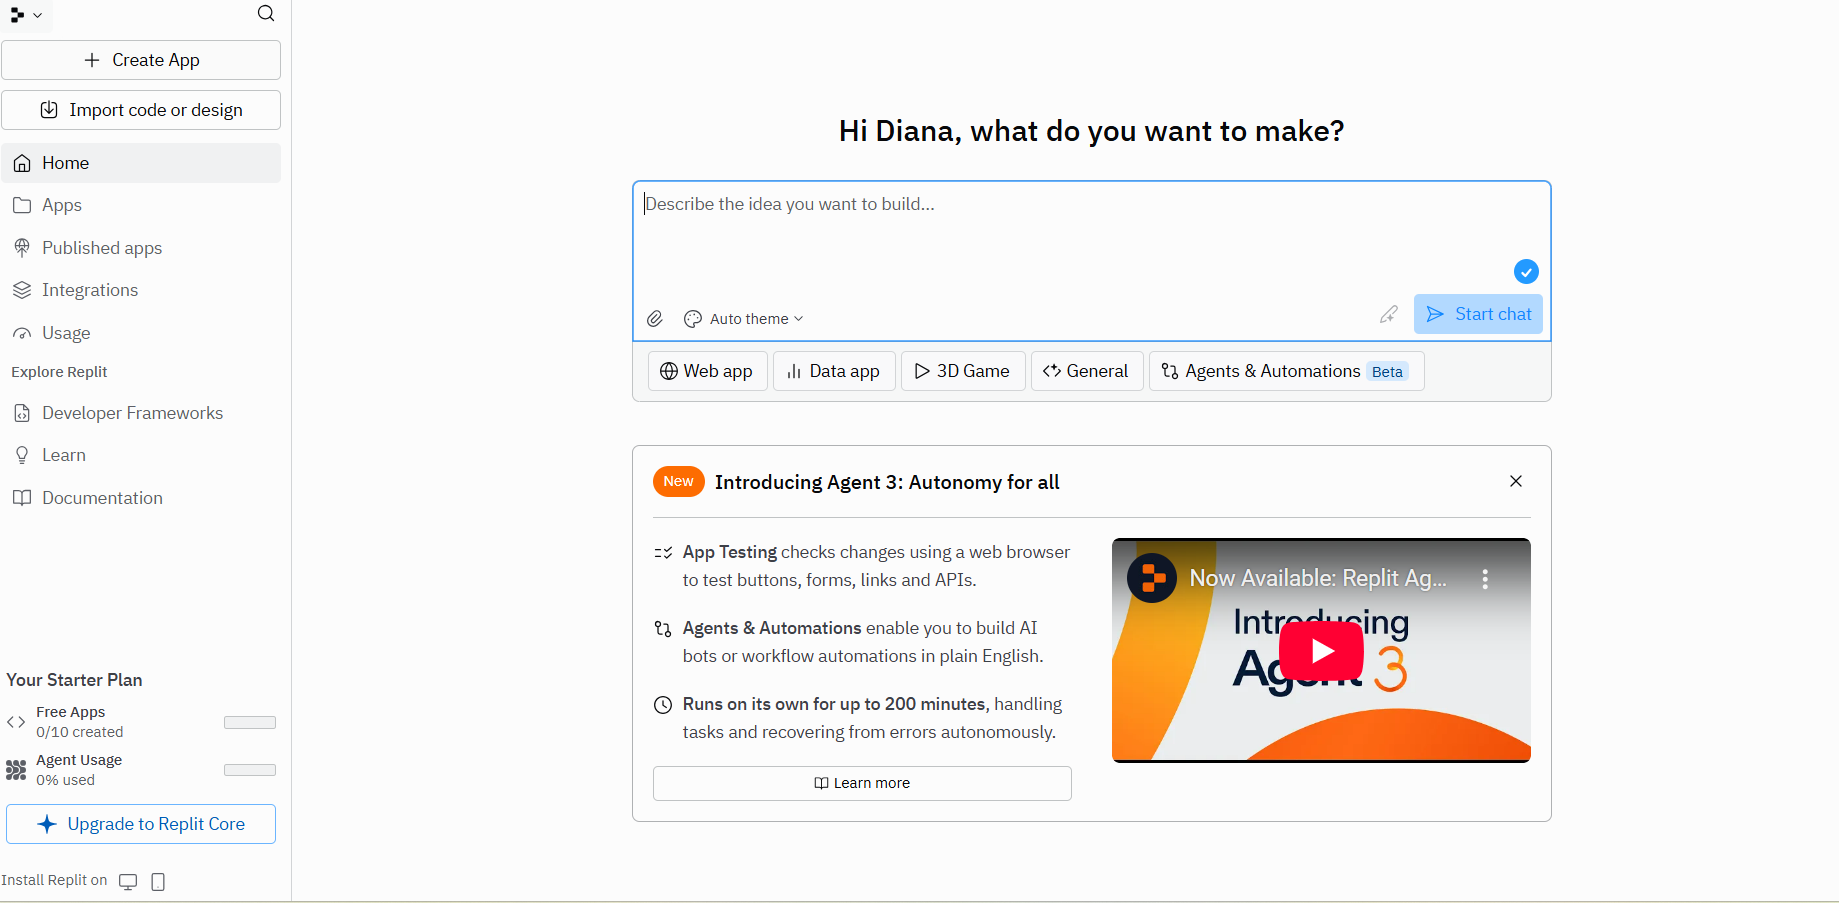The image size is (1839, 903).
Task: Click the Agent Usage icon
Action: pos(16,770)
